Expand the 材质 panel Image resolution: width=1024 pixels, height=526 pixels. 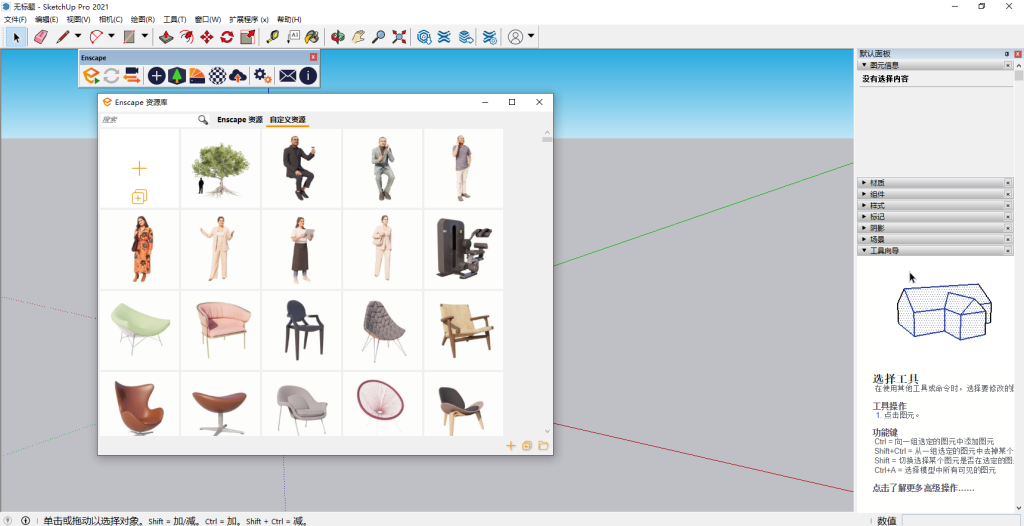877,183
